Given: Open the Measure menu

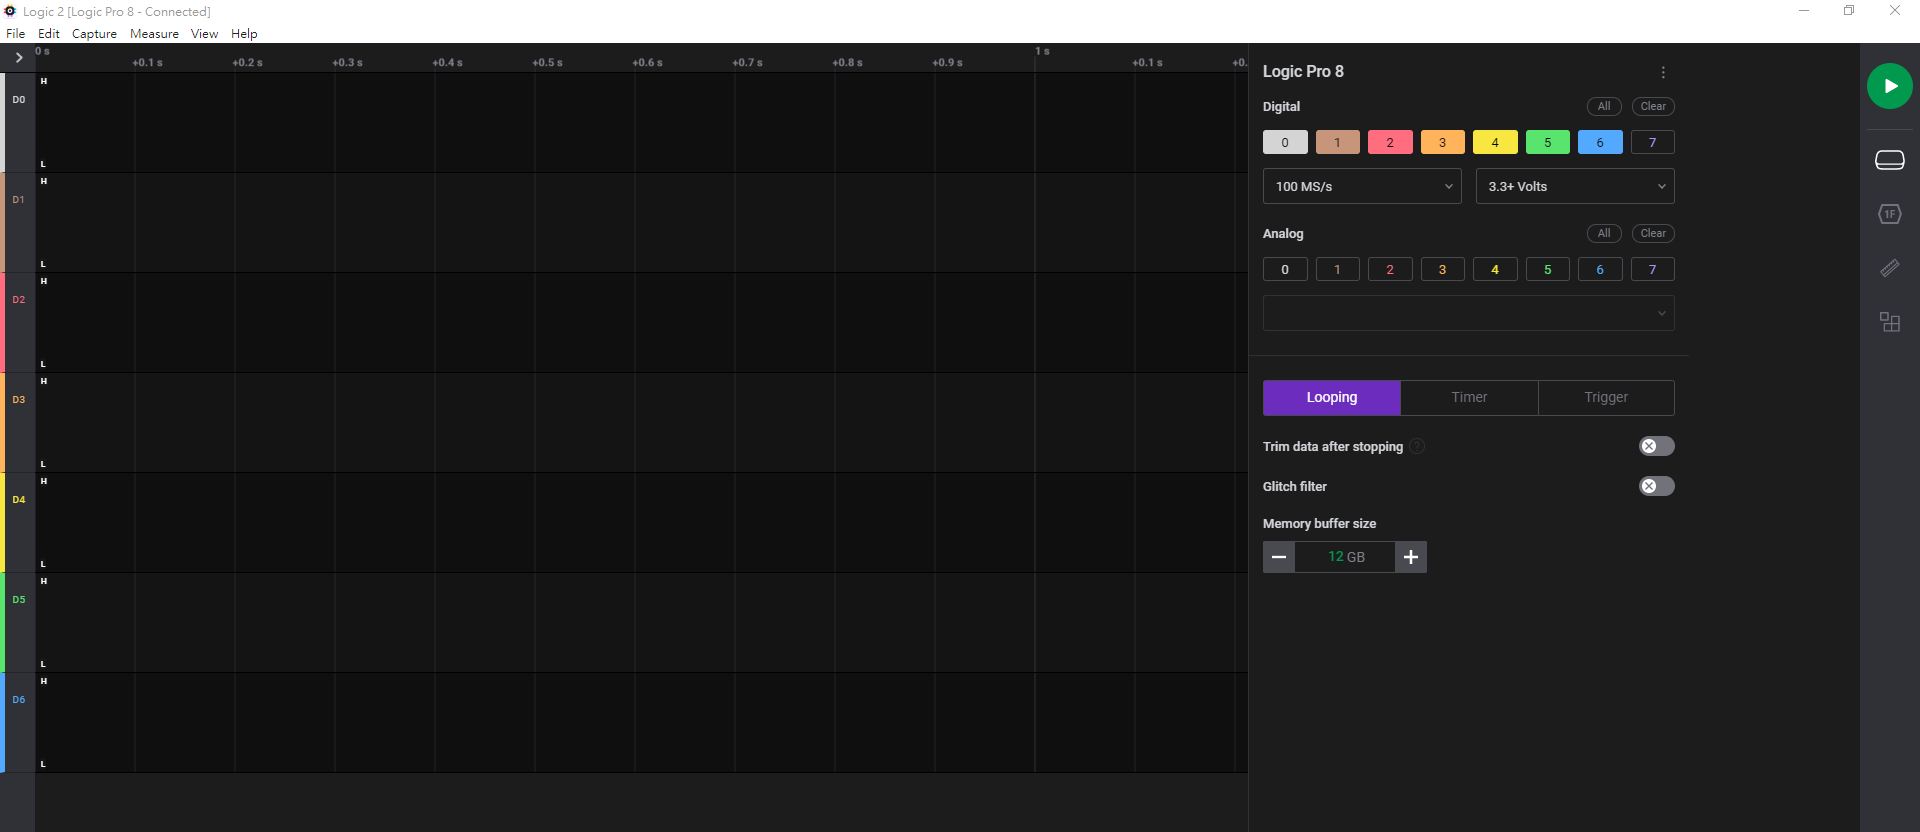Looking at the screenshot, I should 154,33.
